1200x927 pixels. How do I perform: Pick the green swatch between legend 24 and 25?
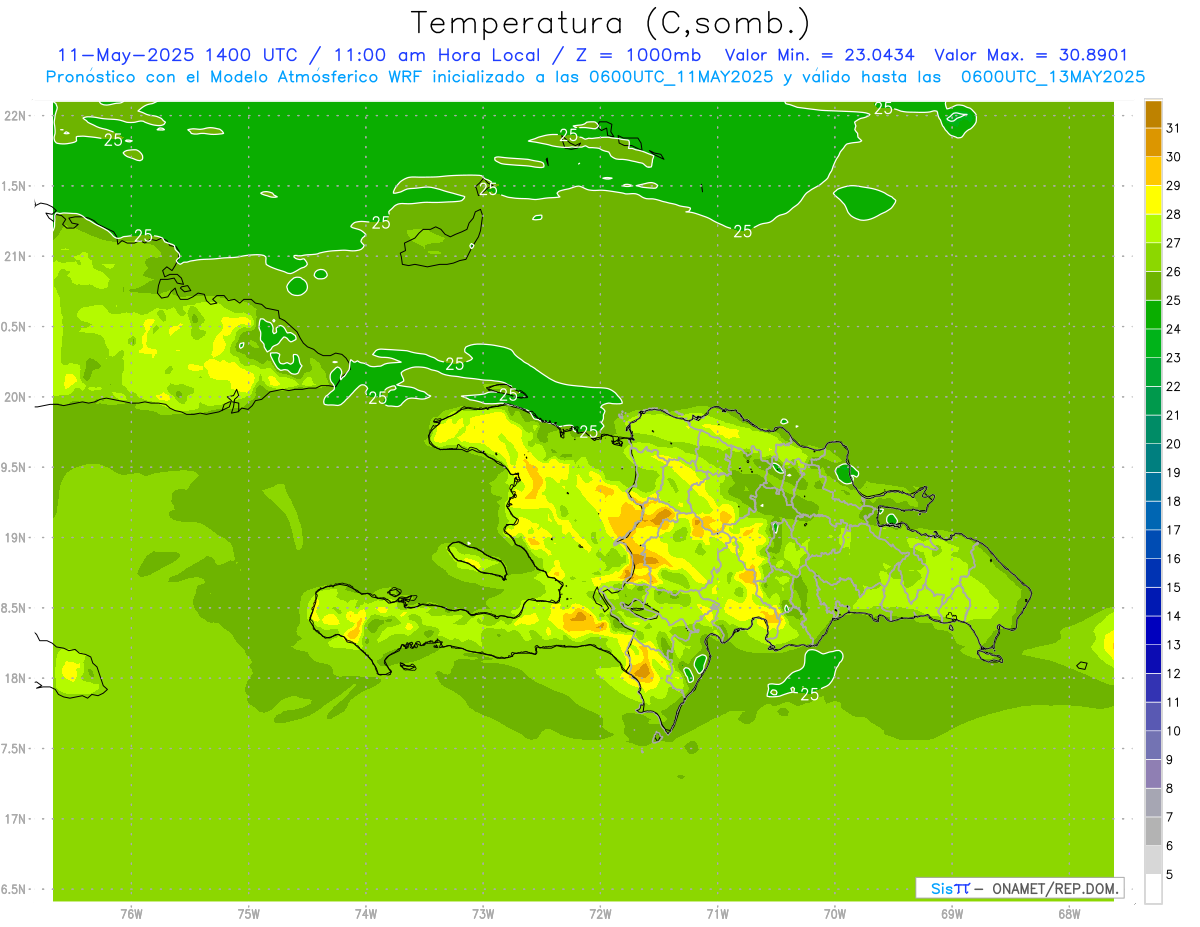coord(1153,315)
